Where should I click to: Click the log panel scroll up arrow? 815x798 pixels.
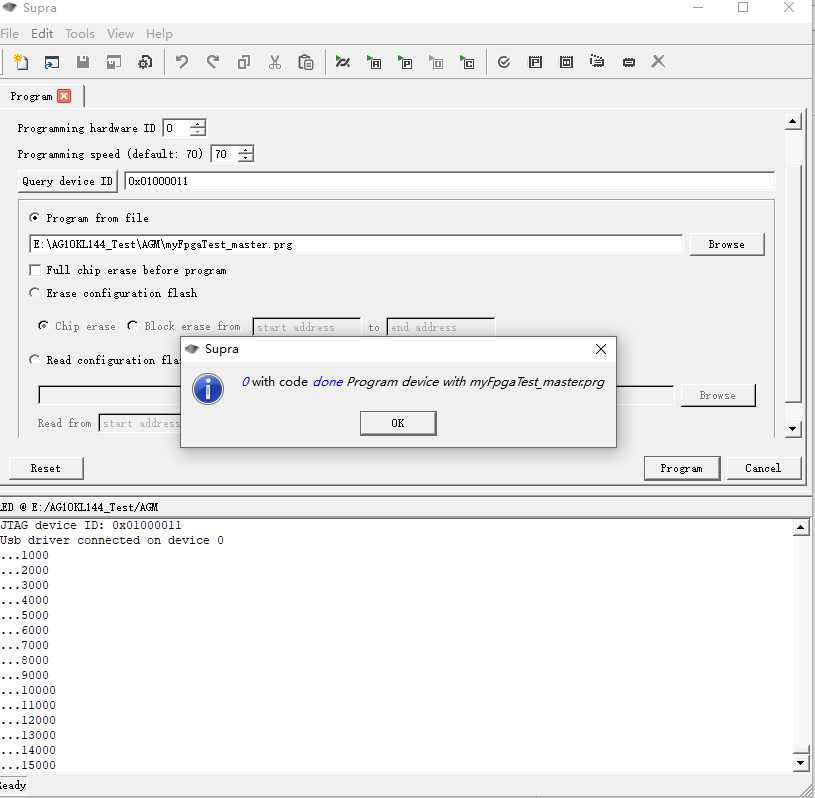click(x=800, y=528)
